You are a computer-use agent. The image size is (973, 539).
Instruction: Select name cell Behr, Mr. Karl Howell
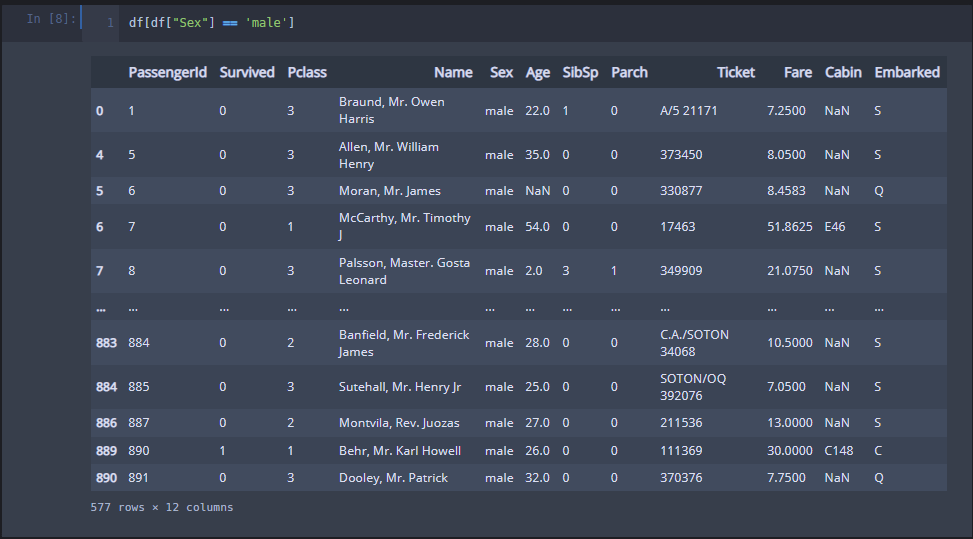pos(400,451)
